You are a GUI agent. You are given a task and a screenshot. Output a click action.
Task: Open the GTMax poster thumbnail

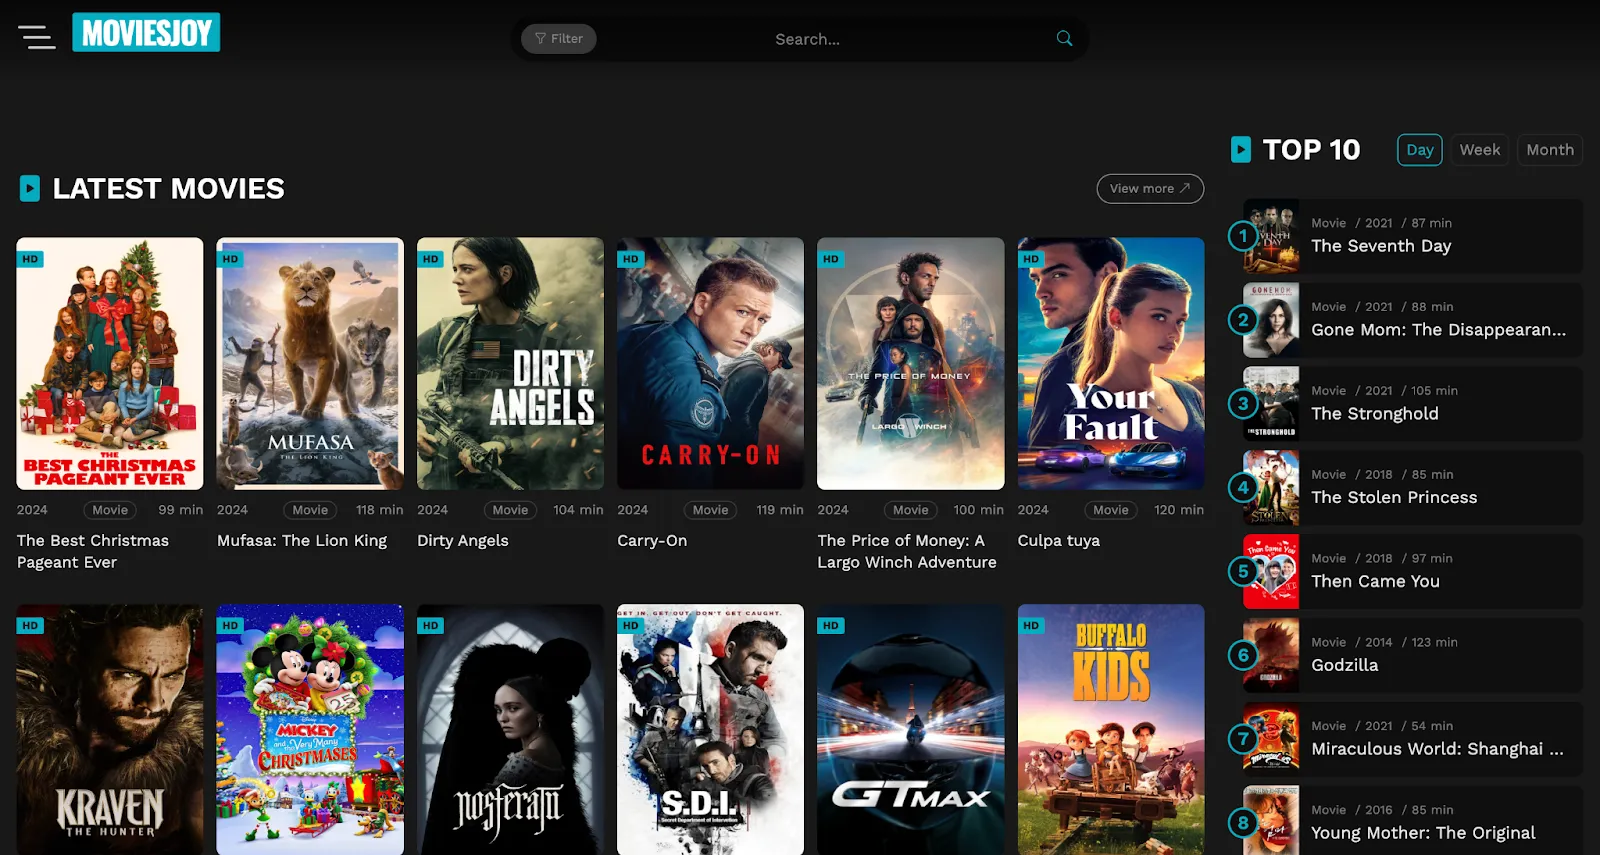pyautogui.click(x=911, y=729)
